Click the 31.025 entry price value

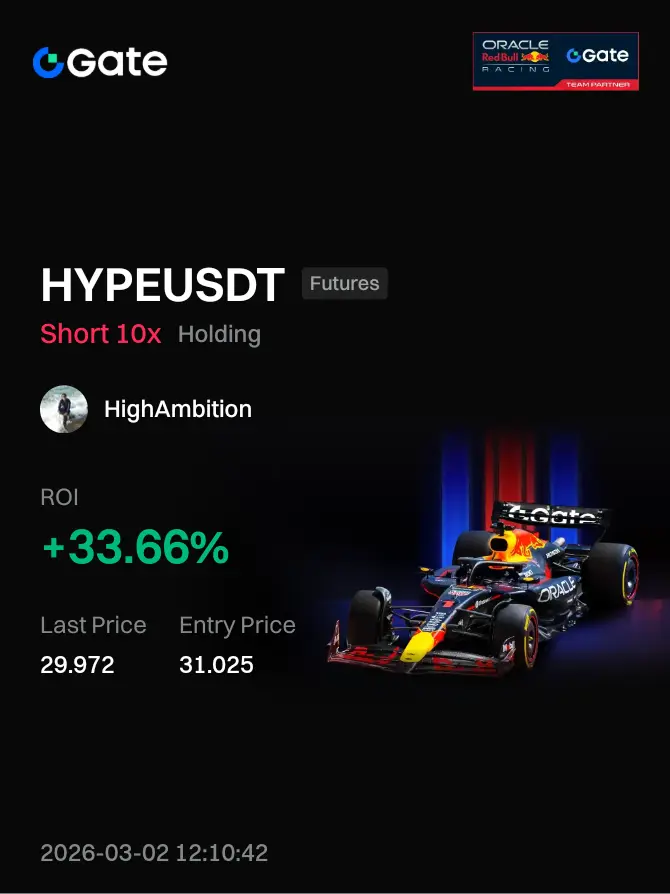tap(216, 665)
